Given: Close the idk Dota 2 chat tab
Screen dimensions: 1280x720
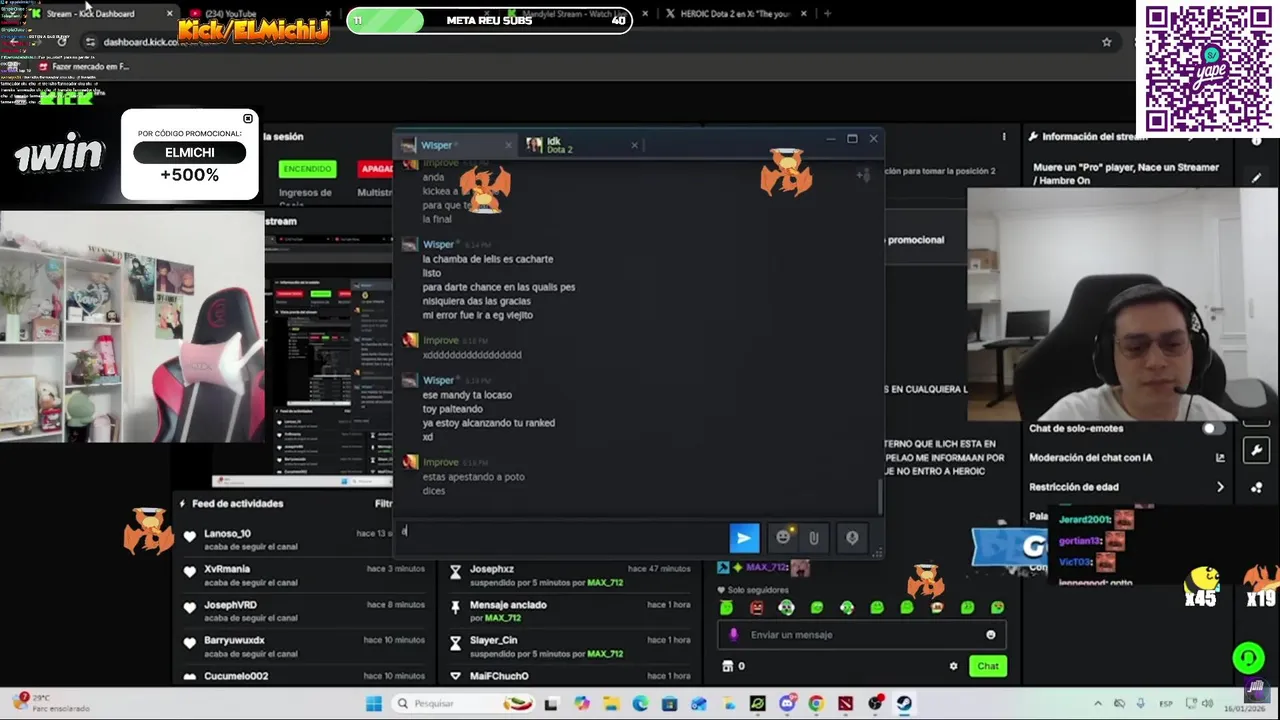Looking at the screenshot, I should pyautogui.click(x=634, y=145).
